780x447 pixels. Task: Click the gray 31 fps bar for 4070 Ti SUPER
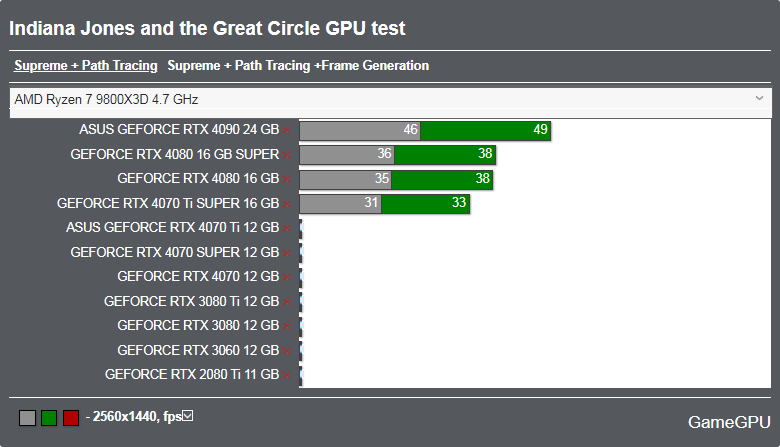click(x=341, y=204)
